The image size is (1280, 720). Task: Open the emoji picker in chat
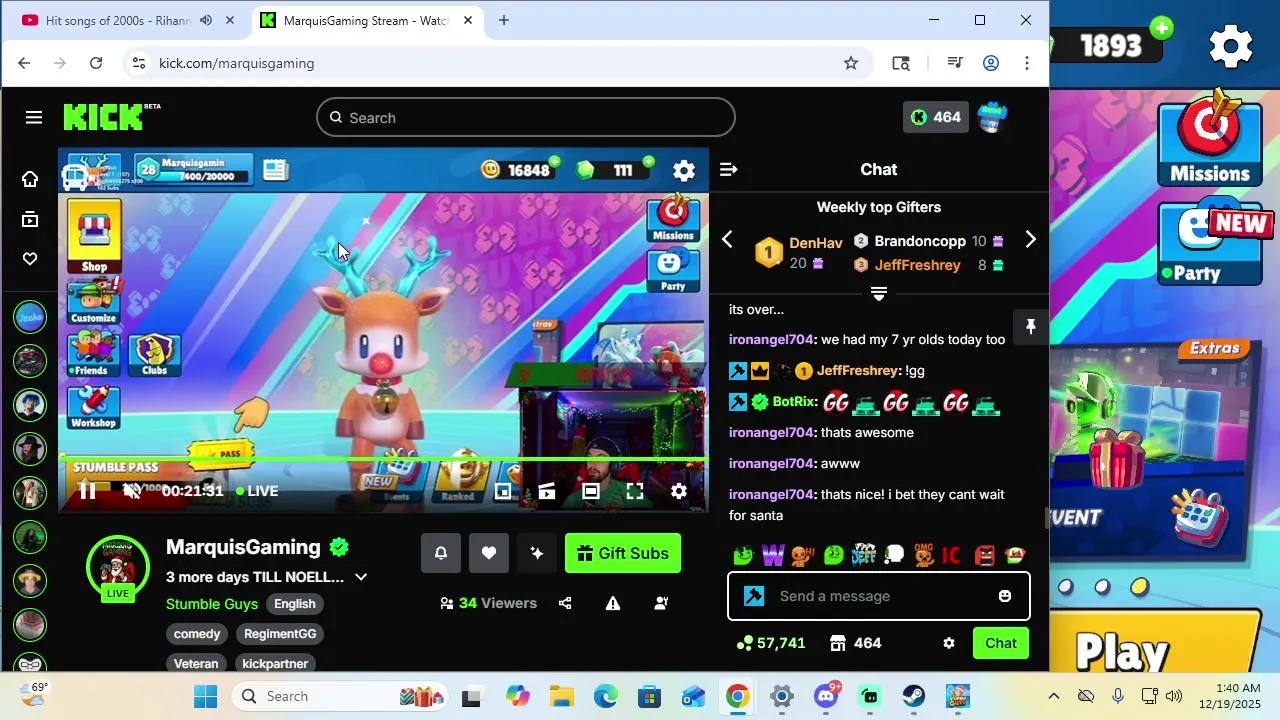pyautogui.click(x=1005, y=596)
